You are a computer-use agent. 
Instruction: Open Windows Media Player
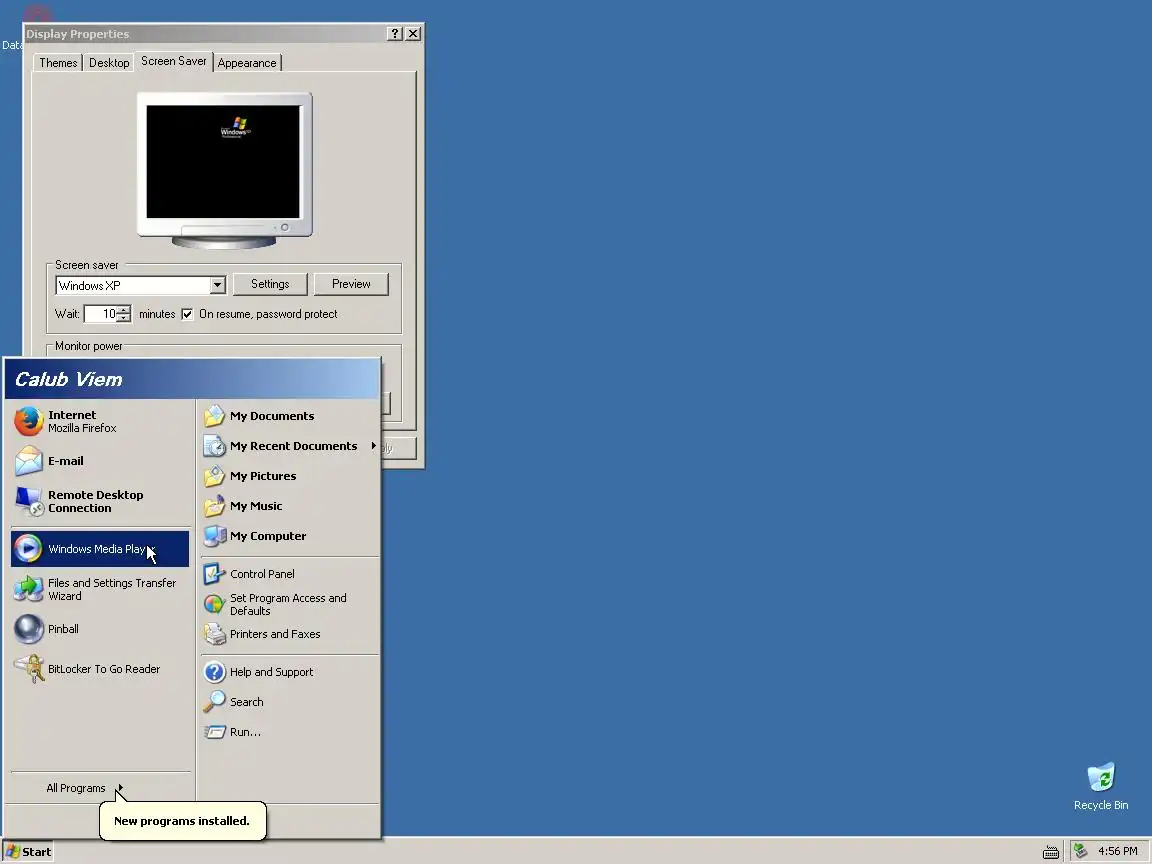point(100,549)
